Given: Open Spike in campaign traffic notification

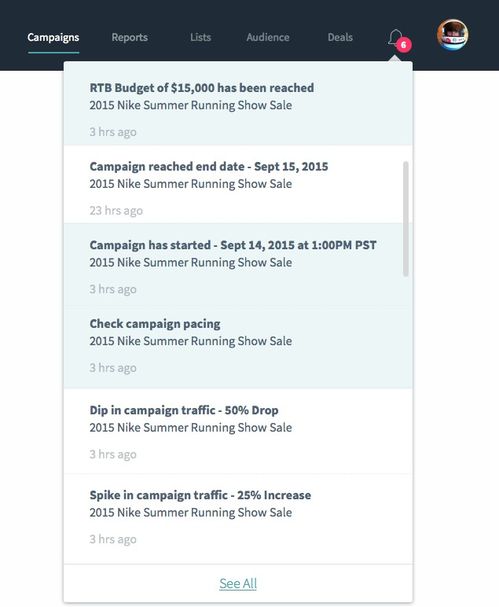Looking at the screenshot, I should pos(238,518).
